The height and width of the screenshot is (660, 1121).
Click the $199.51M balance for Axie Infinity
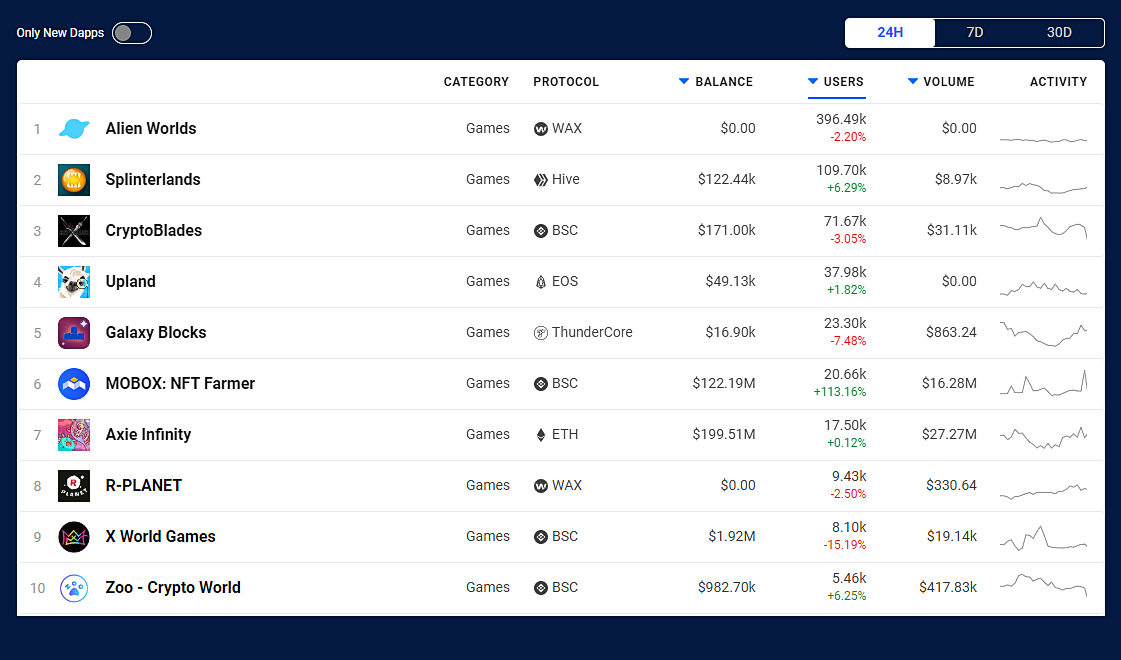click(724, 435)
